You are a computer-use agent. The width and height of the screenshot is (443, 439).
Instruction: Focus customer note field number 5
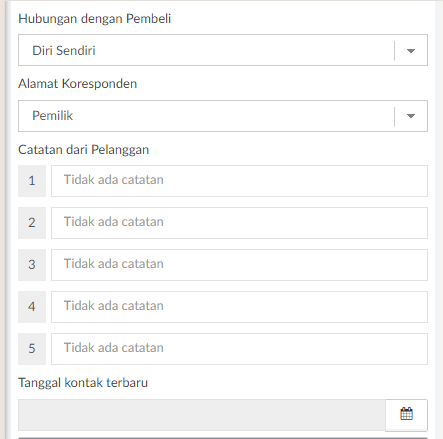click(x=239, y=349)
